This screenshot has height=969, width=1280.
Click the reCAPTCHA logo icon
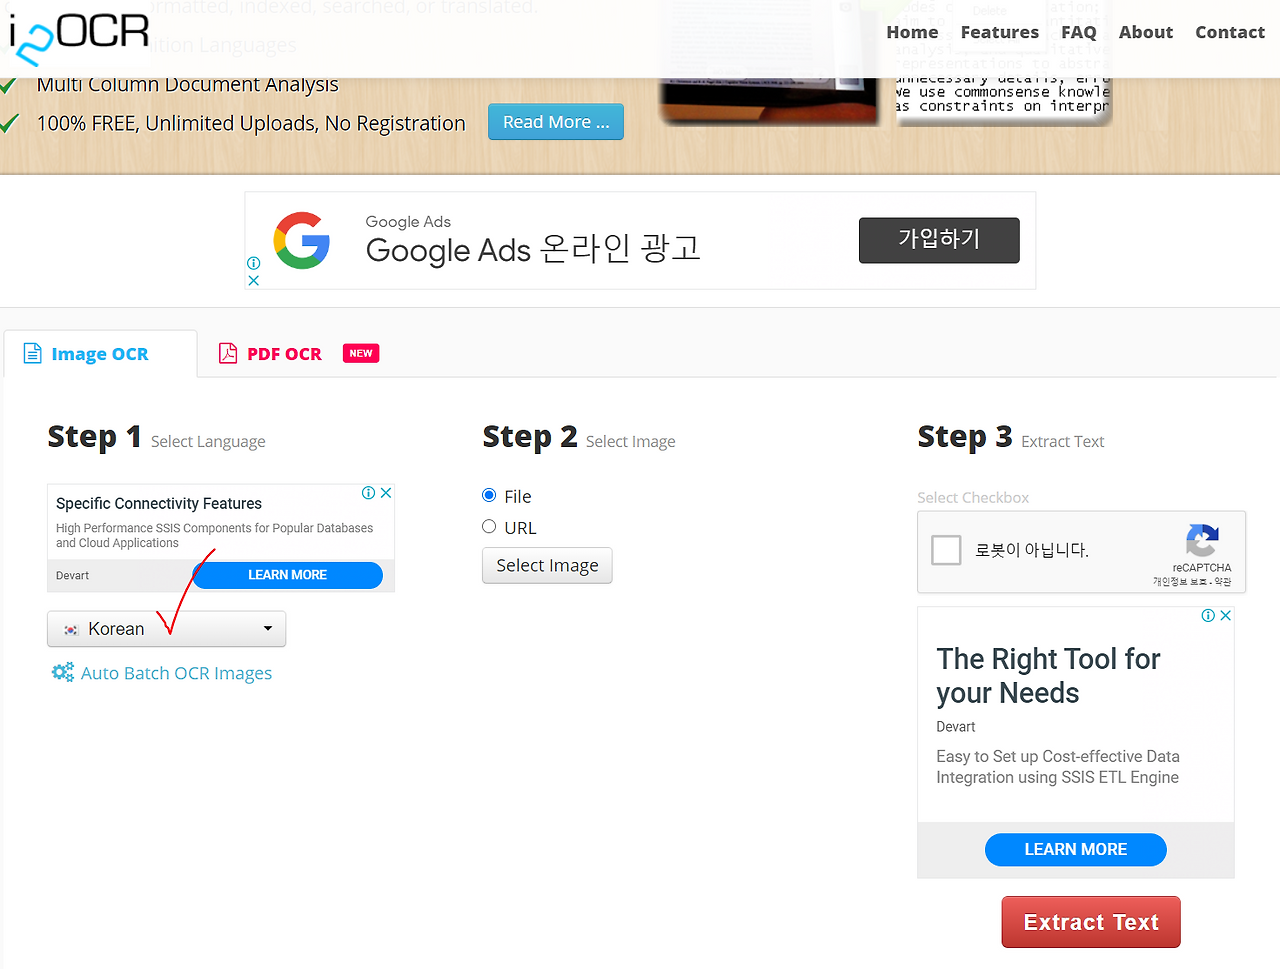click(x=1202, y=541)
